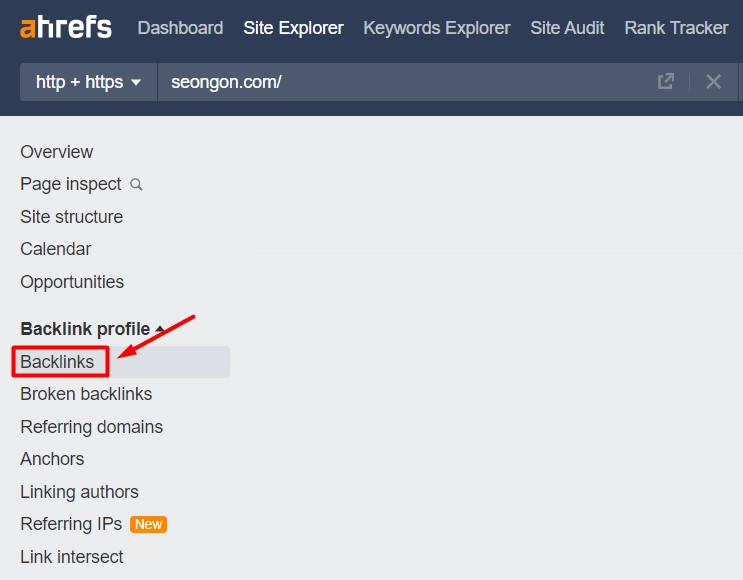Image resolution: width=743 pixels, height=580 pixels.
Task: Open the http + https protocol dropdown
Action: point(89,82)
